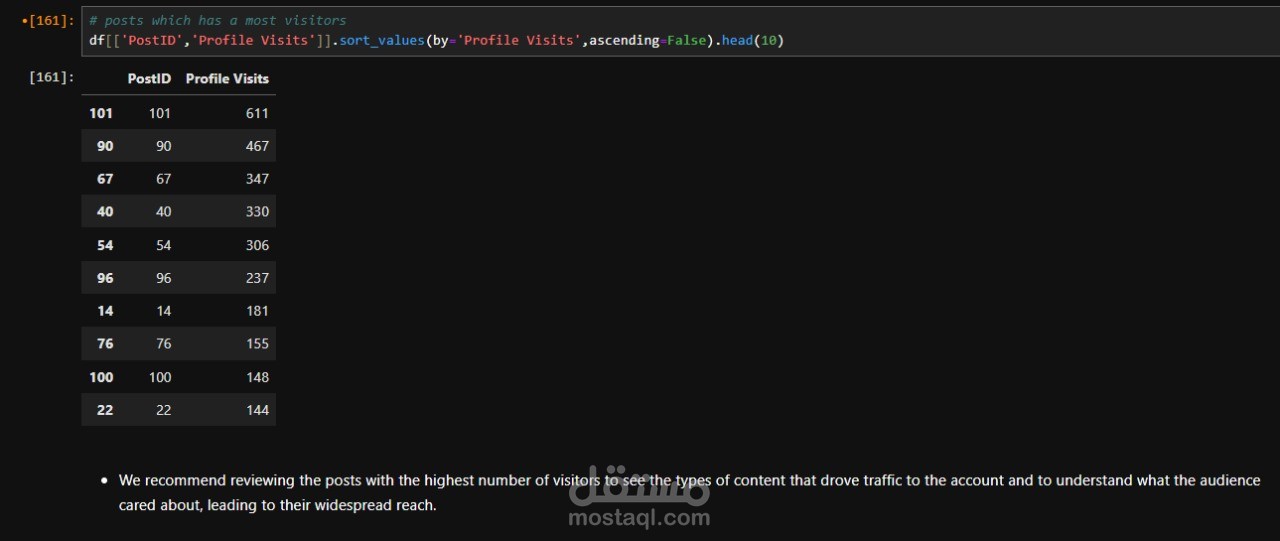The width and height of the screenshot is (1280, 541).
Task: Click Profile Visits value 306
Action: [257, 245]
